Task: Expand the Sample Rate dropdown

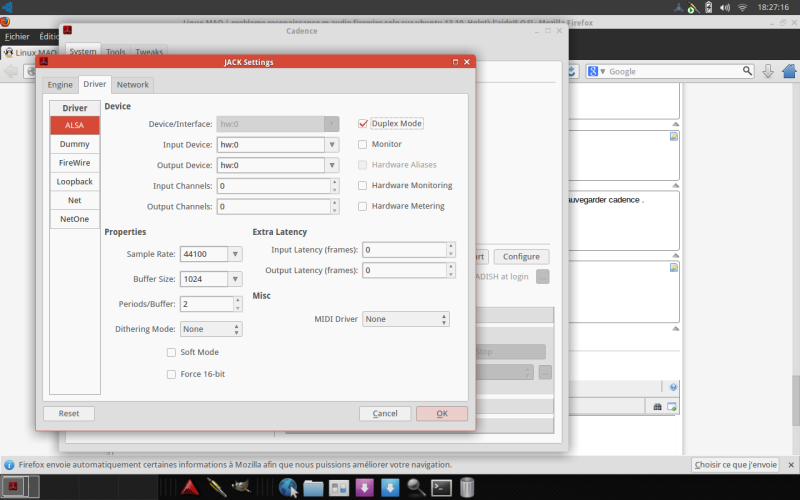Action: pyautogui.click(x=211, y=254)
